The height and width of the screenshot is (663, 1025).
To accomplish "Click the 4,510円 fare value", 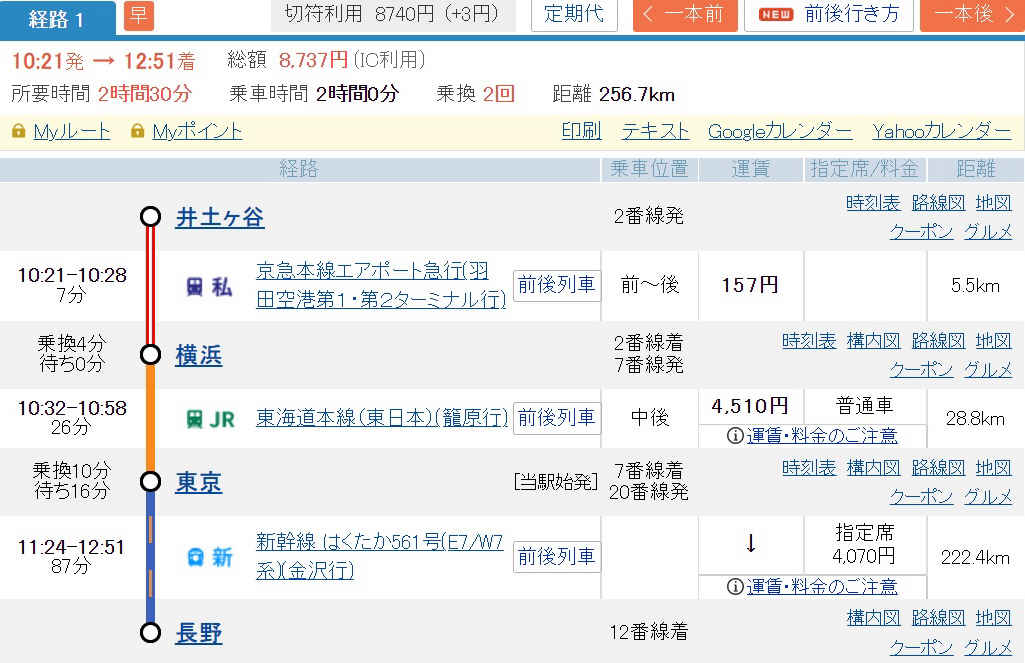I will [750, 406].
